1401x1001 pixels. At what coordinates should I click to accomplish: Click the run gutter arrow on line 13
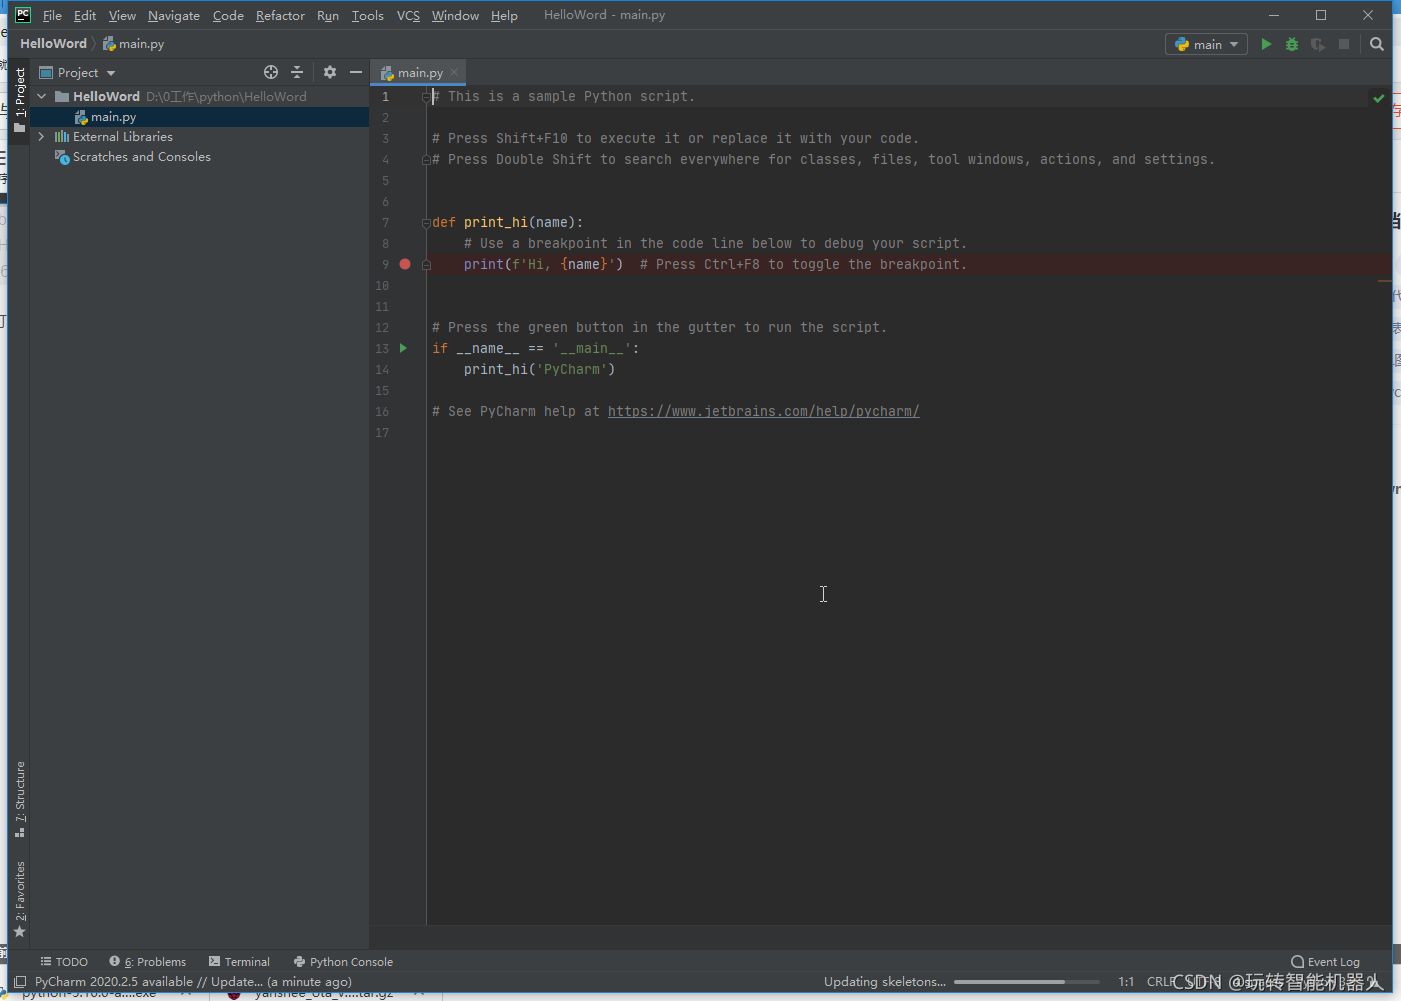[404, 348]
